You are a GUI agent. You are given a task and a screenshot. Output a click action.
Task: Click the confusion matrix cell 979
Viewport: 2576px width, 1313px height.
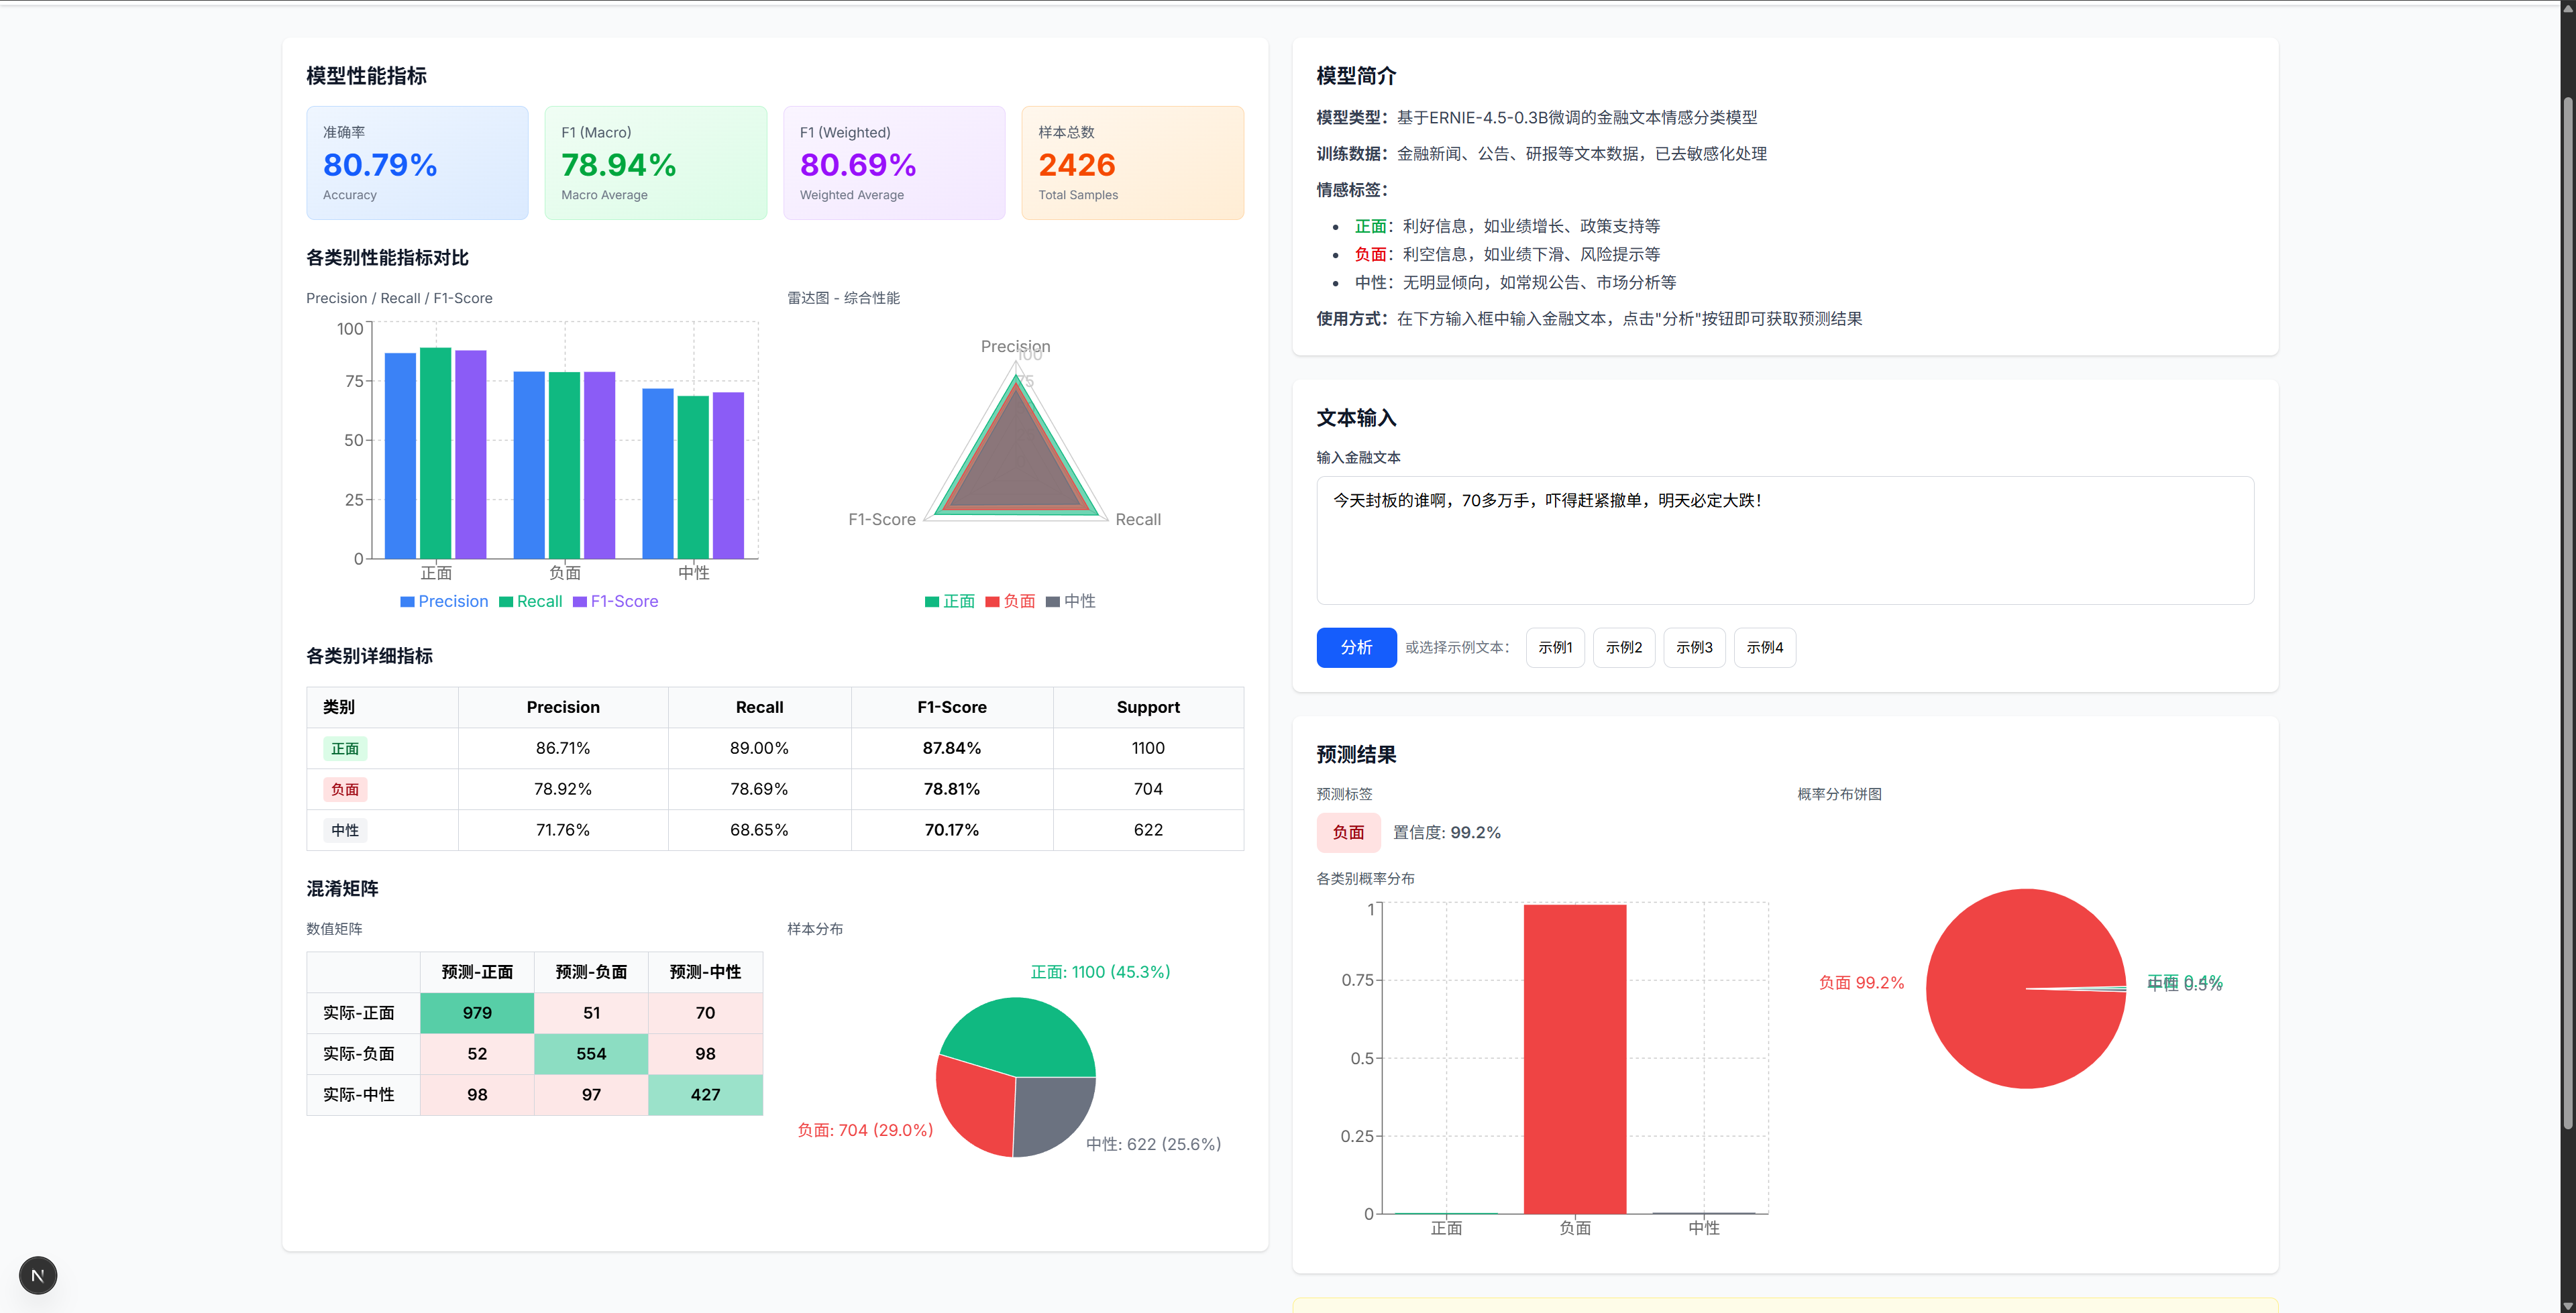pos(477,1013)
